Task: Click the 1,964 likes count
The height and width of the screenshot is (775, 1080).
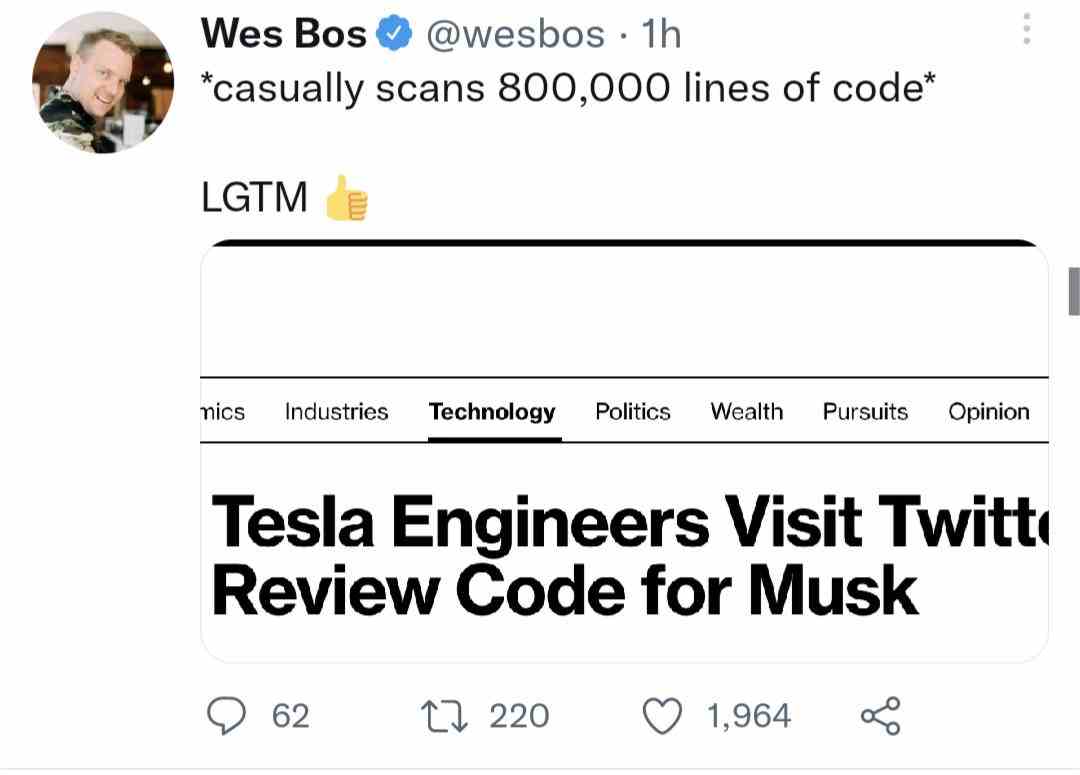Action: point(748,716)
